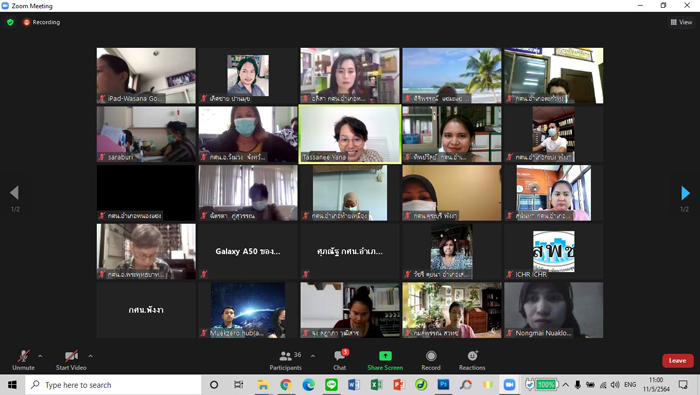Start Video in the meeting toolbar
This screenshot has width=700, height=395.
tap(71, 360)
